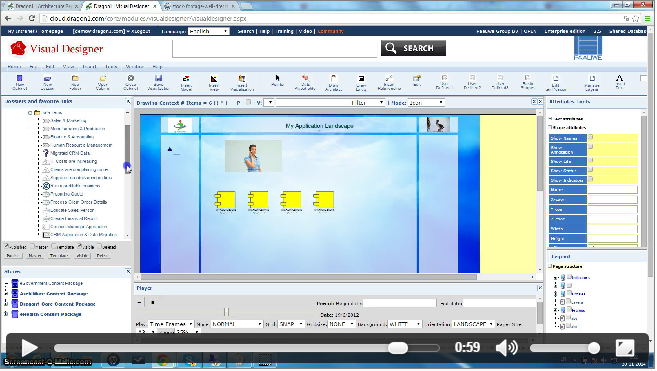
Task: Open the Window menu
Action: [135, 67]
